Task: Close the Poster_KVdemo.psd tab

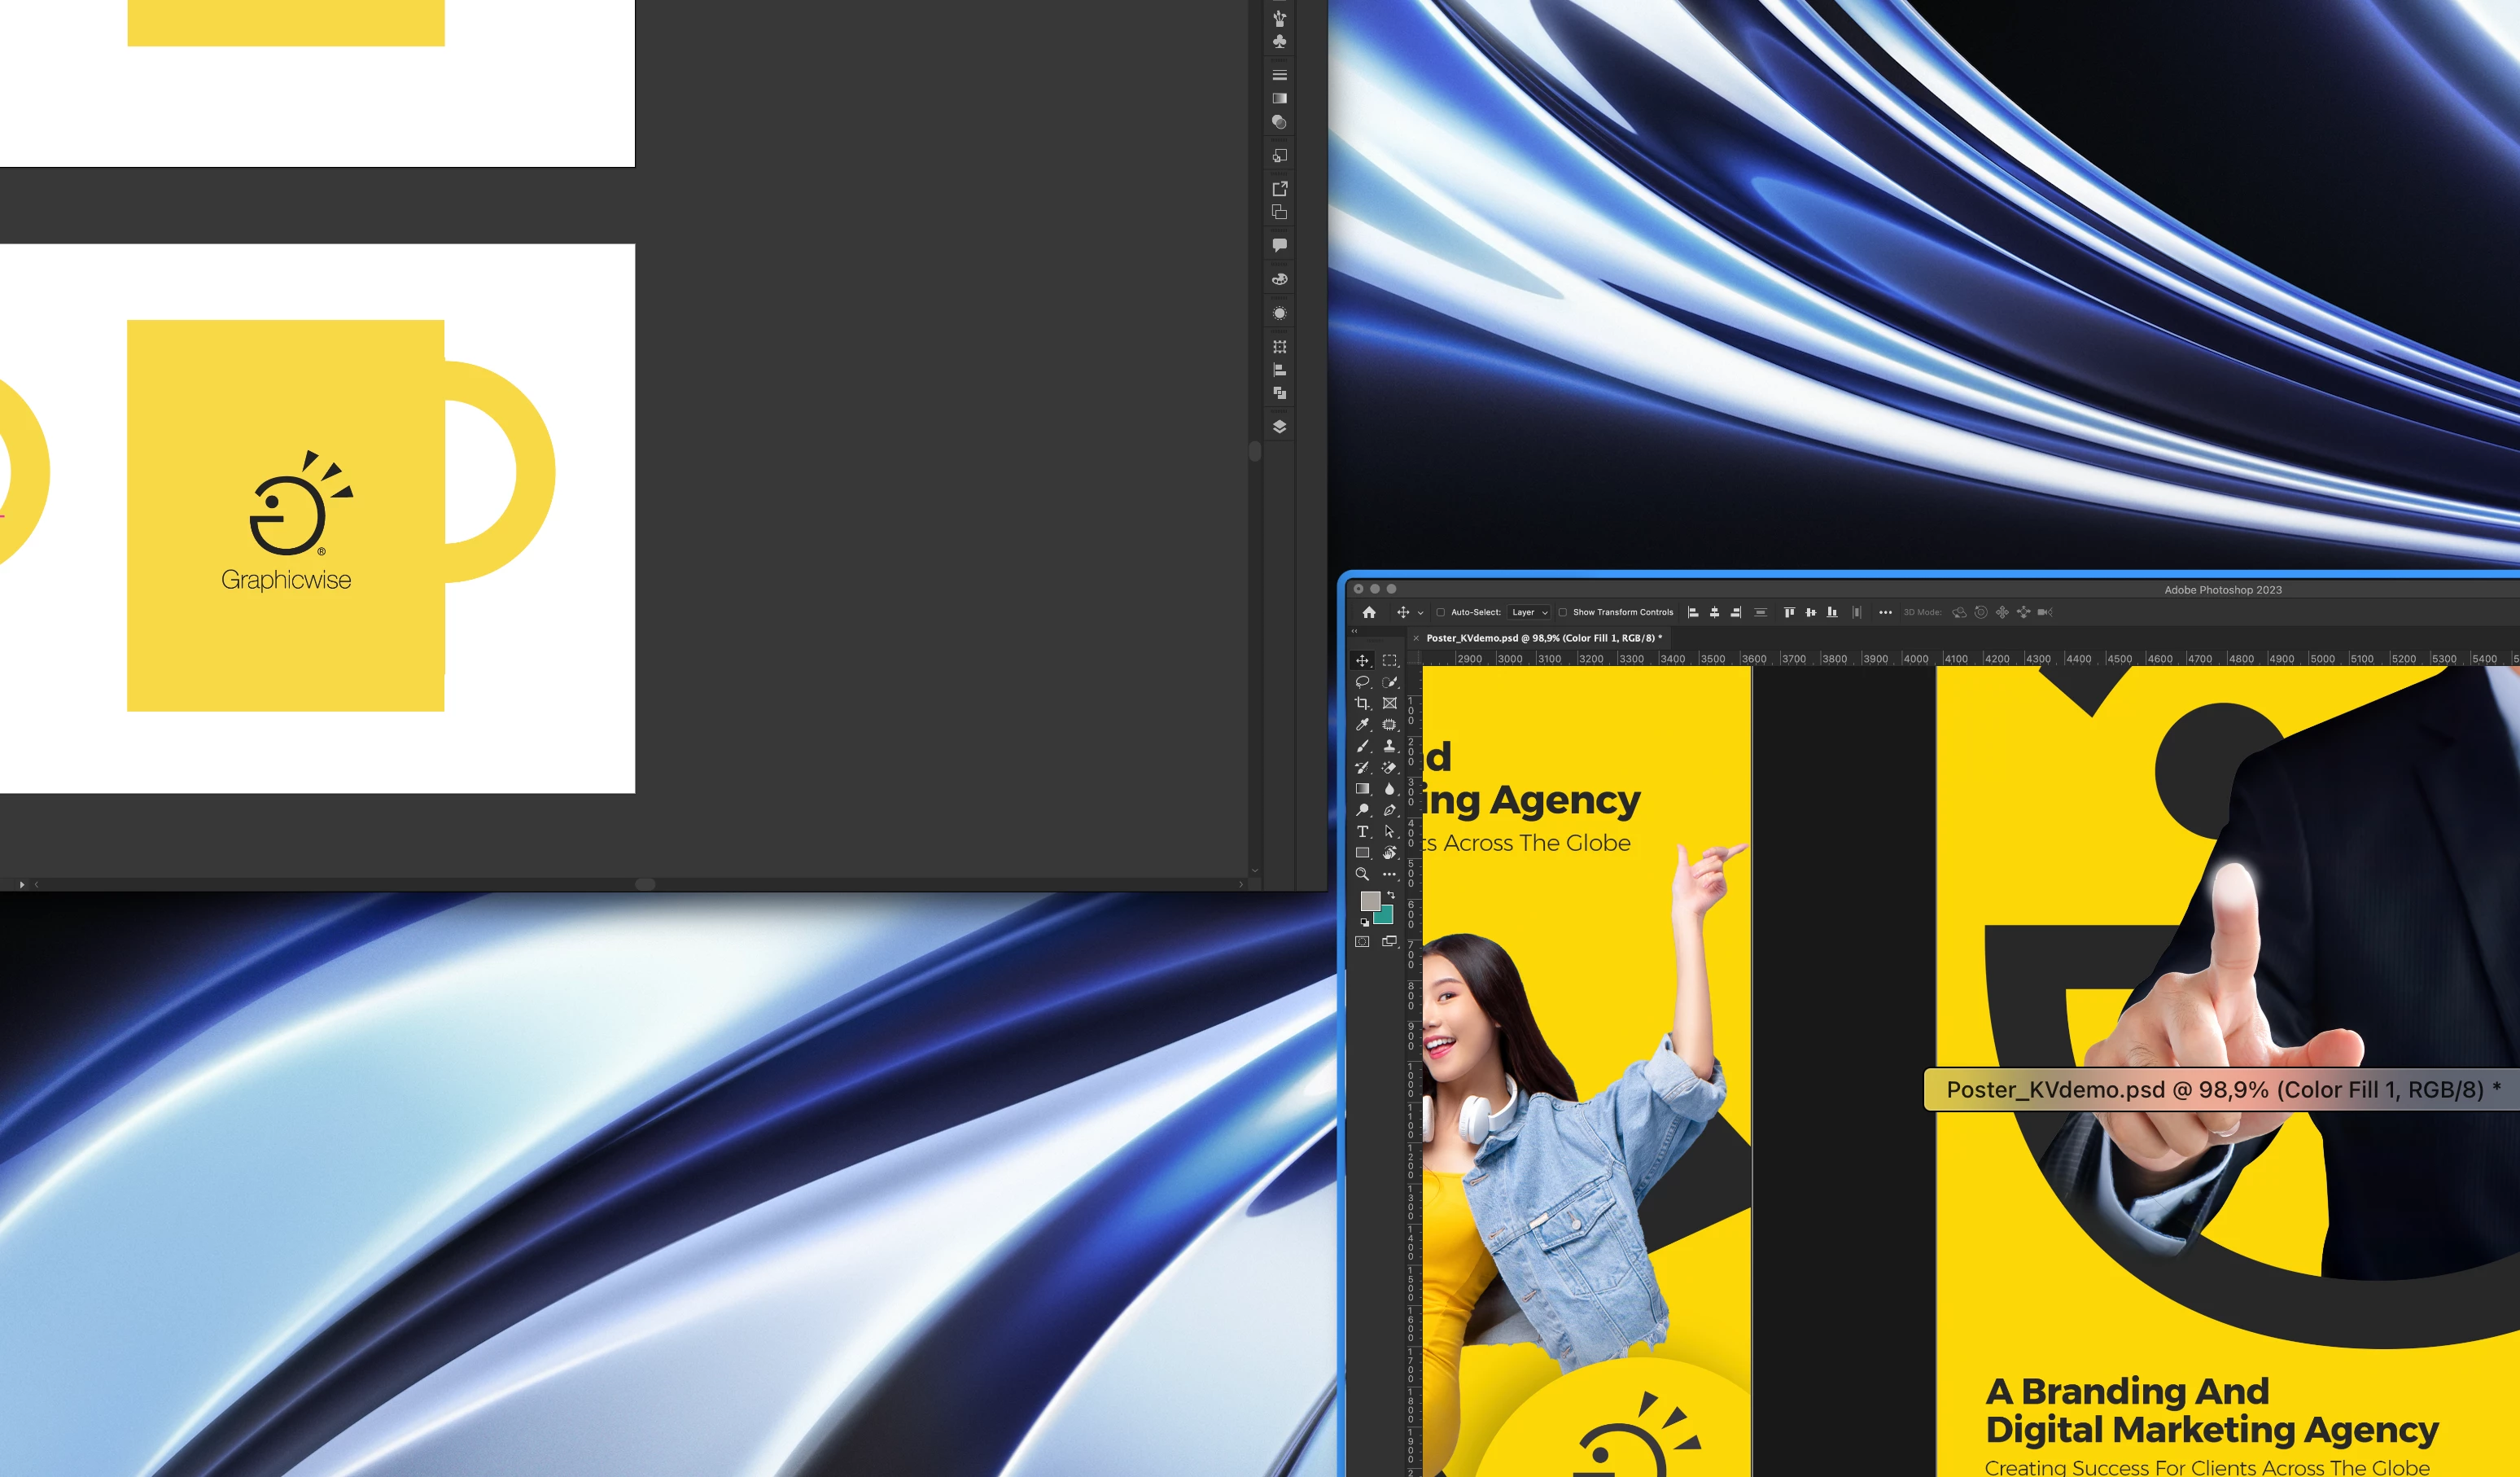Action: point(1416,638)
